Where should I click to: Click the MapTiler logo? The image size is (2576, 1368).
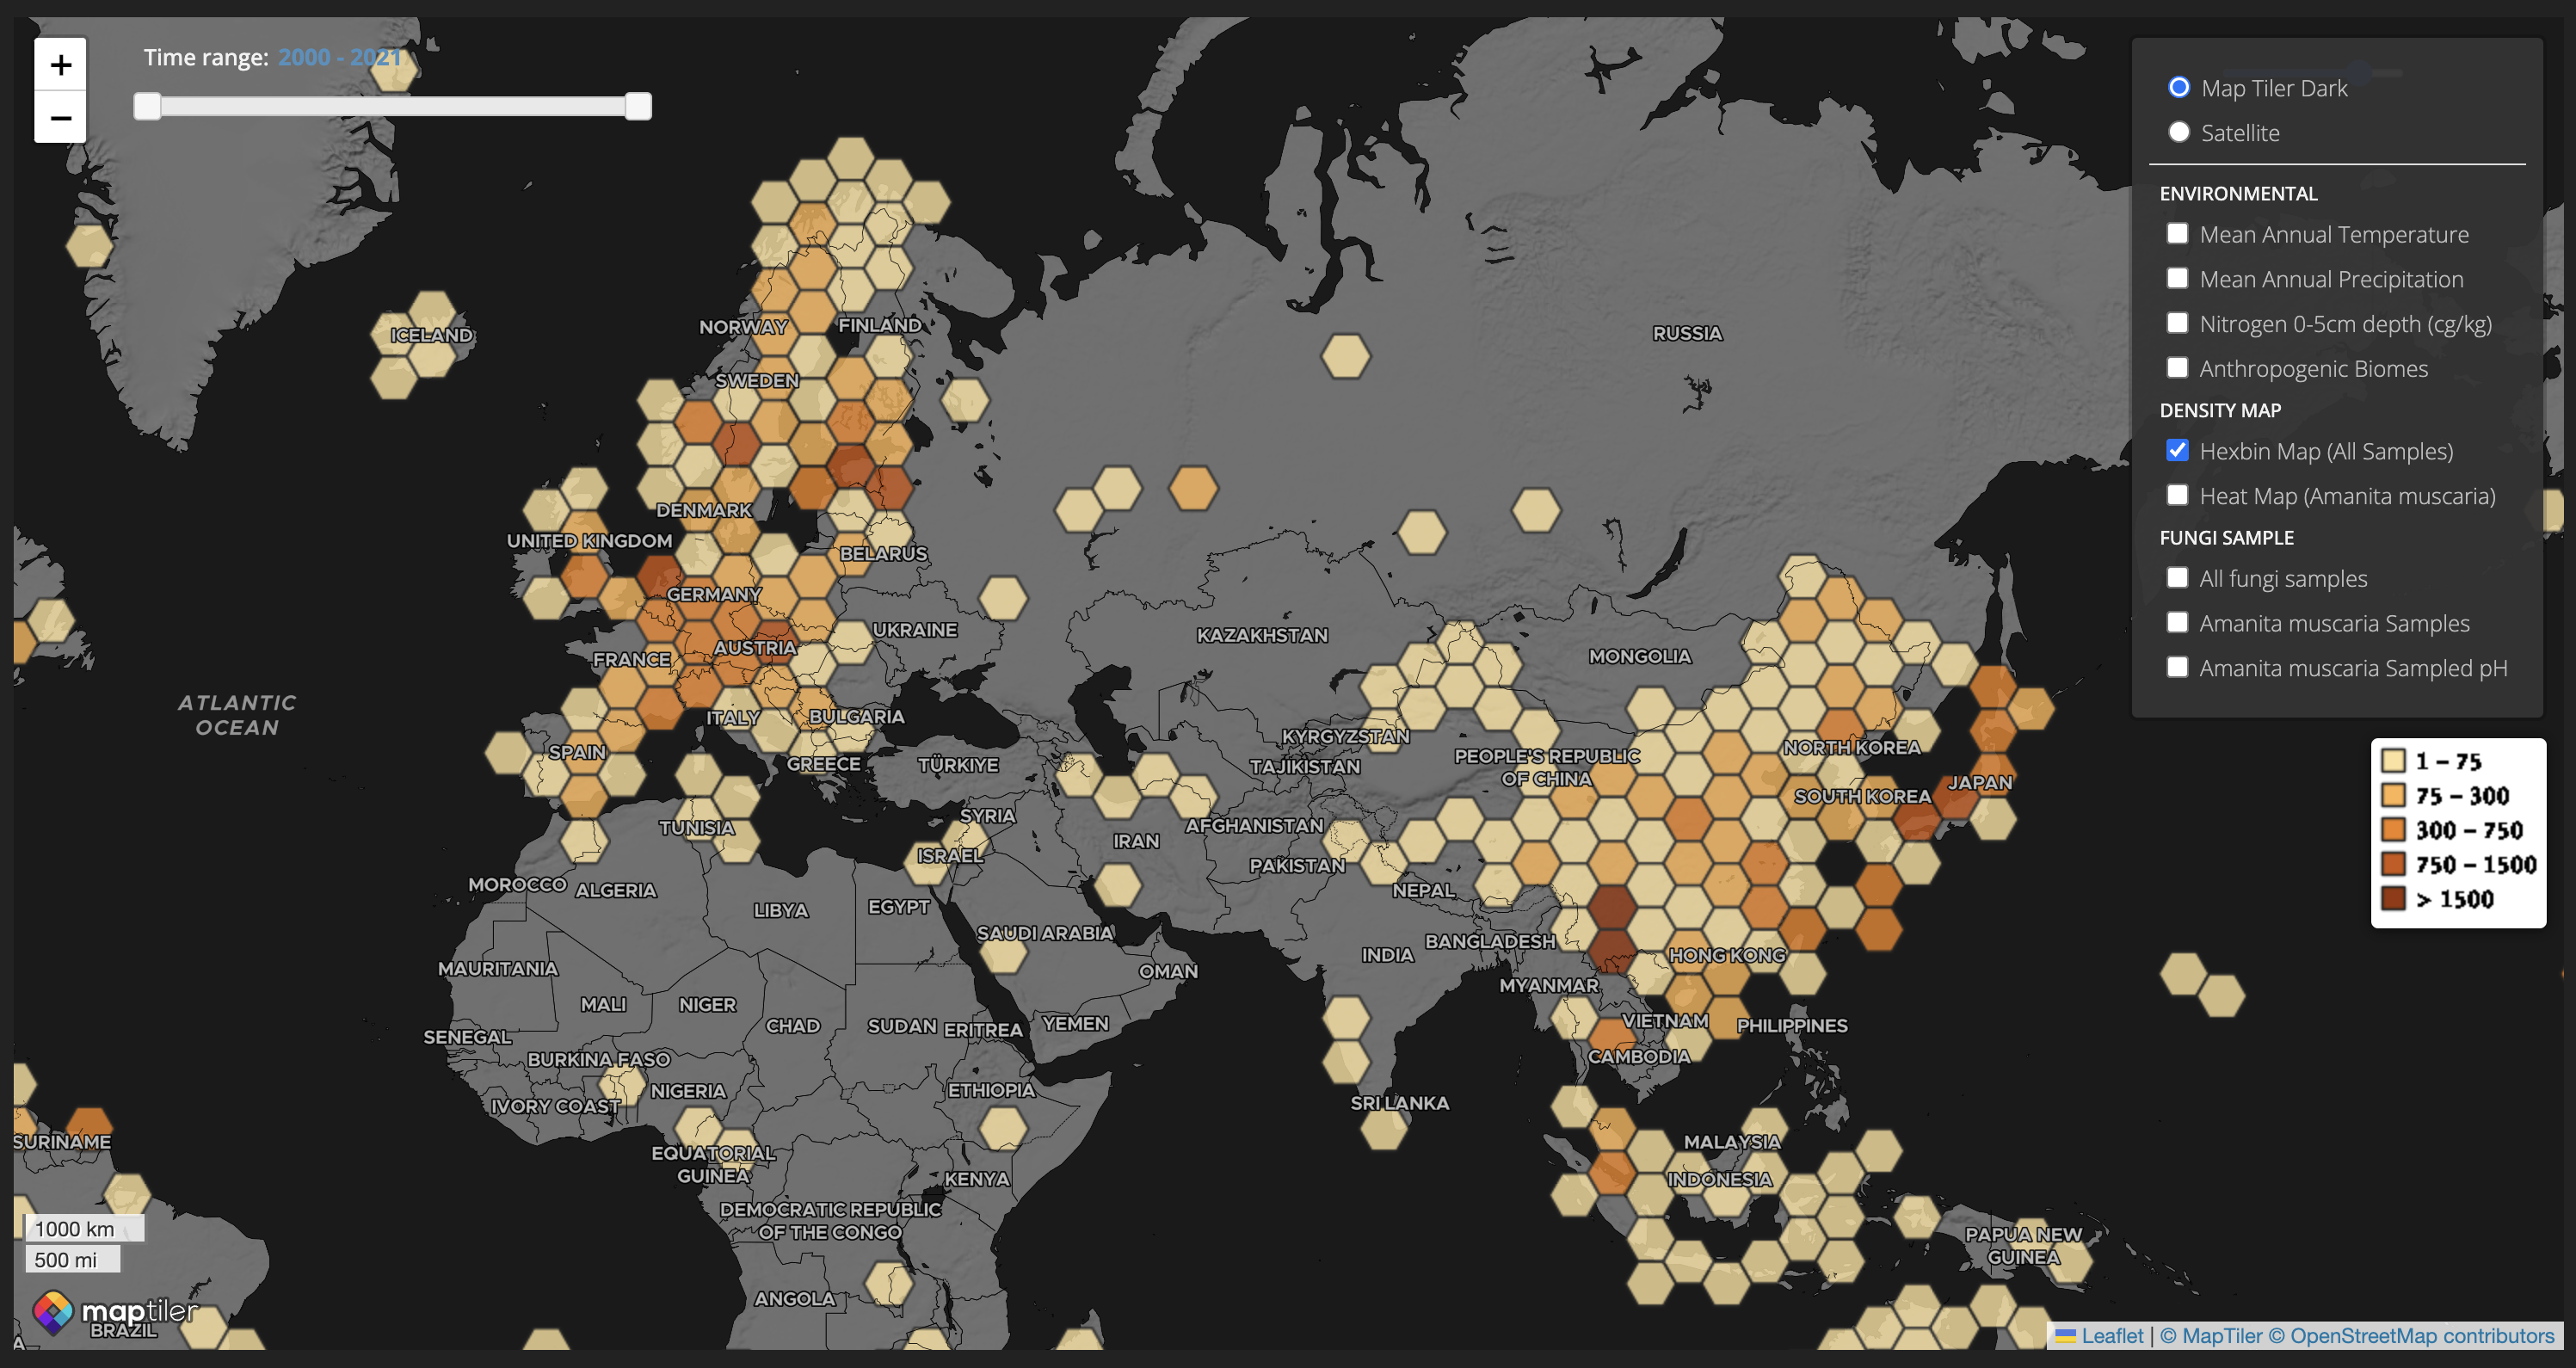point(114,1311)
